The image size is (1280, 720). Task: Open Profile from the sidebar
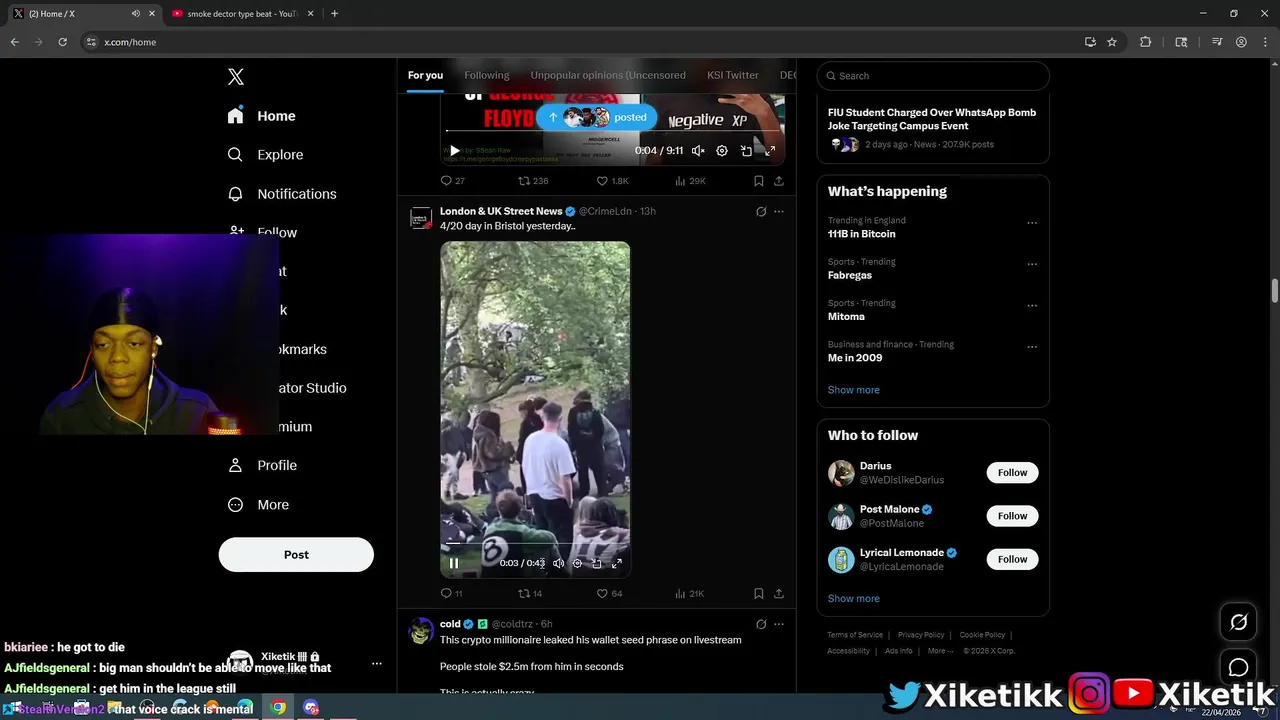263,465
